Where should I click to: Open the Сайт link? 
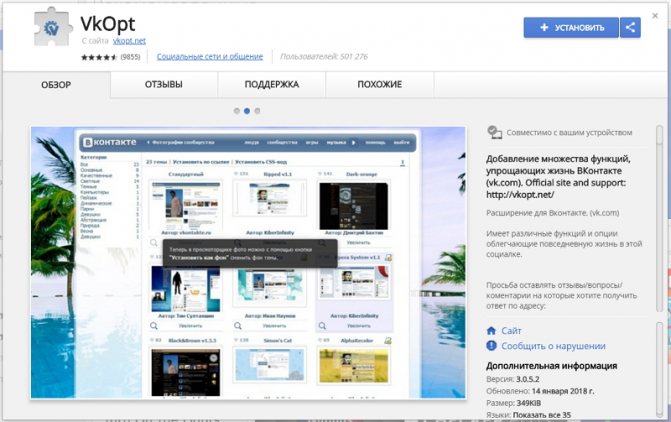(511, 330)
